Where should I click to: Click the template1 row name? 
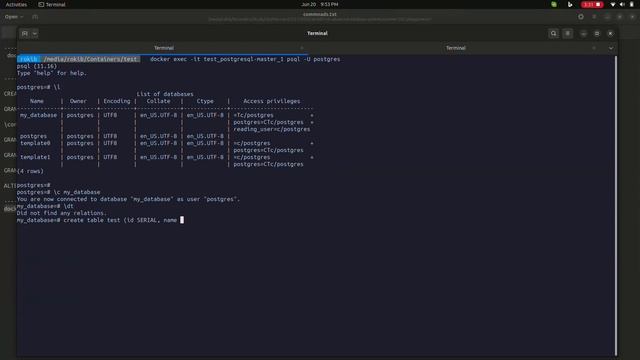pos(35,157)
